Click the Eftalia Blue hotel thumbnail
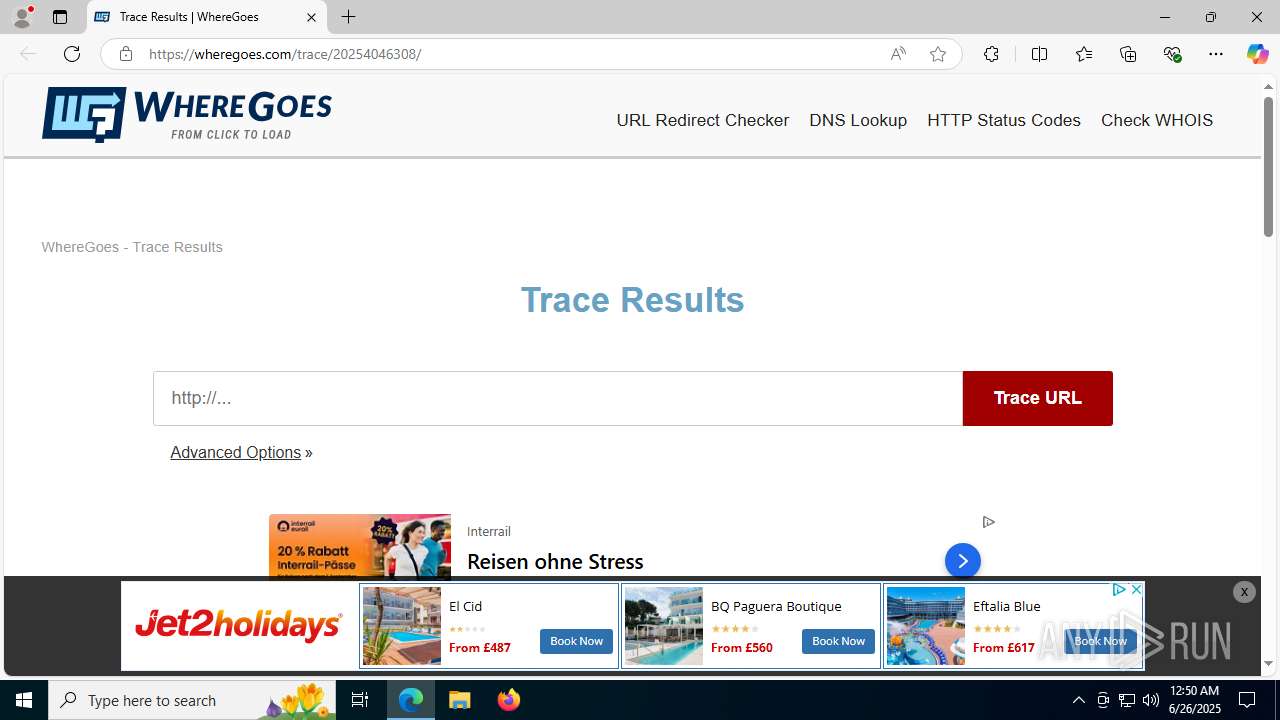 tap(926, 626)
